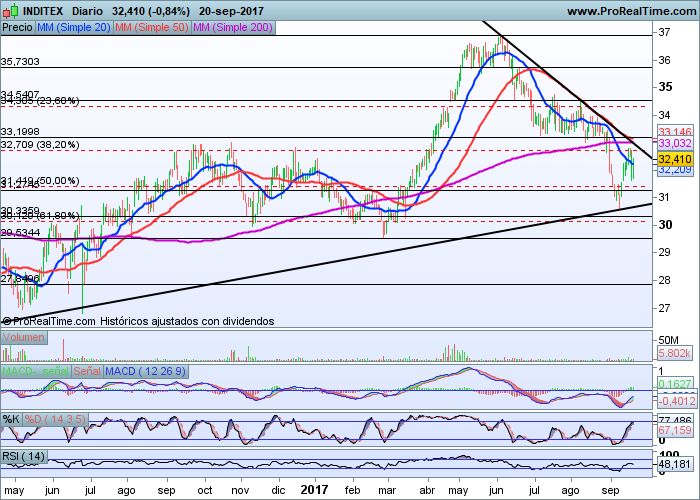Viewport: 700px width, 500px height.
Task: Click the 50M volume scale value
Action: click(x=668, y=340)
